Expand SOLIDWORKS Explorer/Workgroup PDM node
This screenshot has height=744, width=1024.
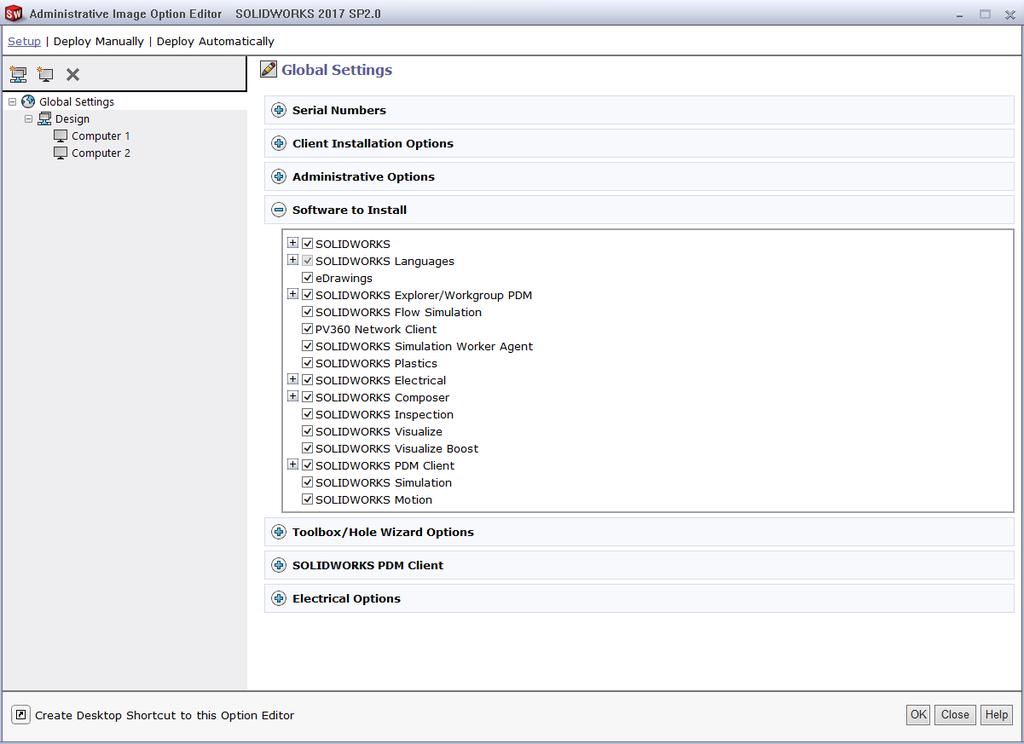[293, 294]
